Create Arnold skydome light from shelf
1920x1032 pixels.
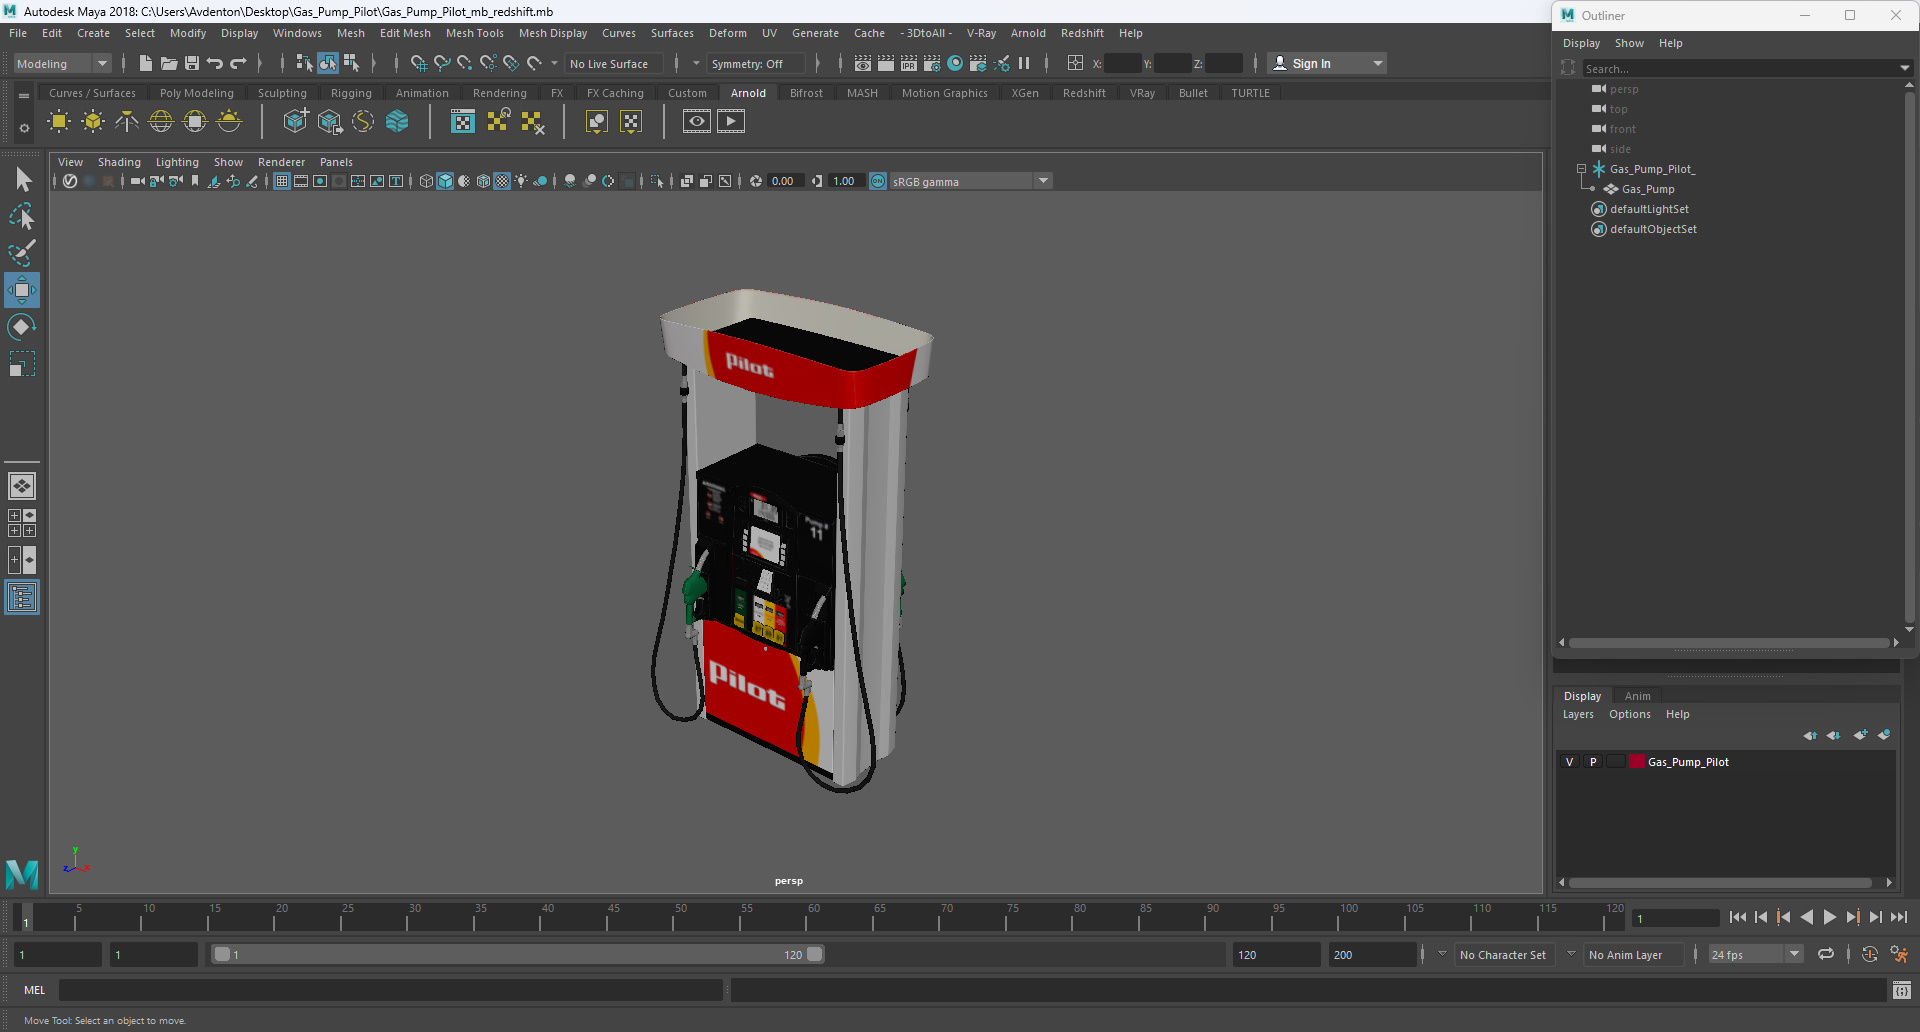pyautogui.click(x=161, y=122)
